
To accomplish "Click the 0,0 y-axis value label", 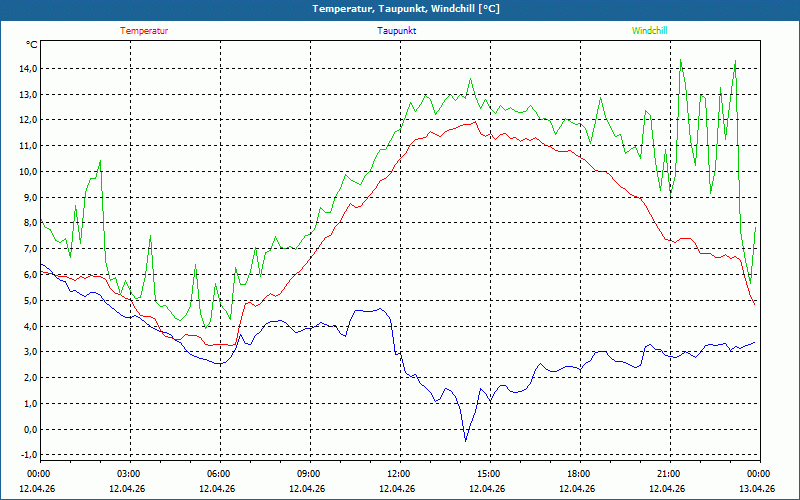I will coord(29,430).
